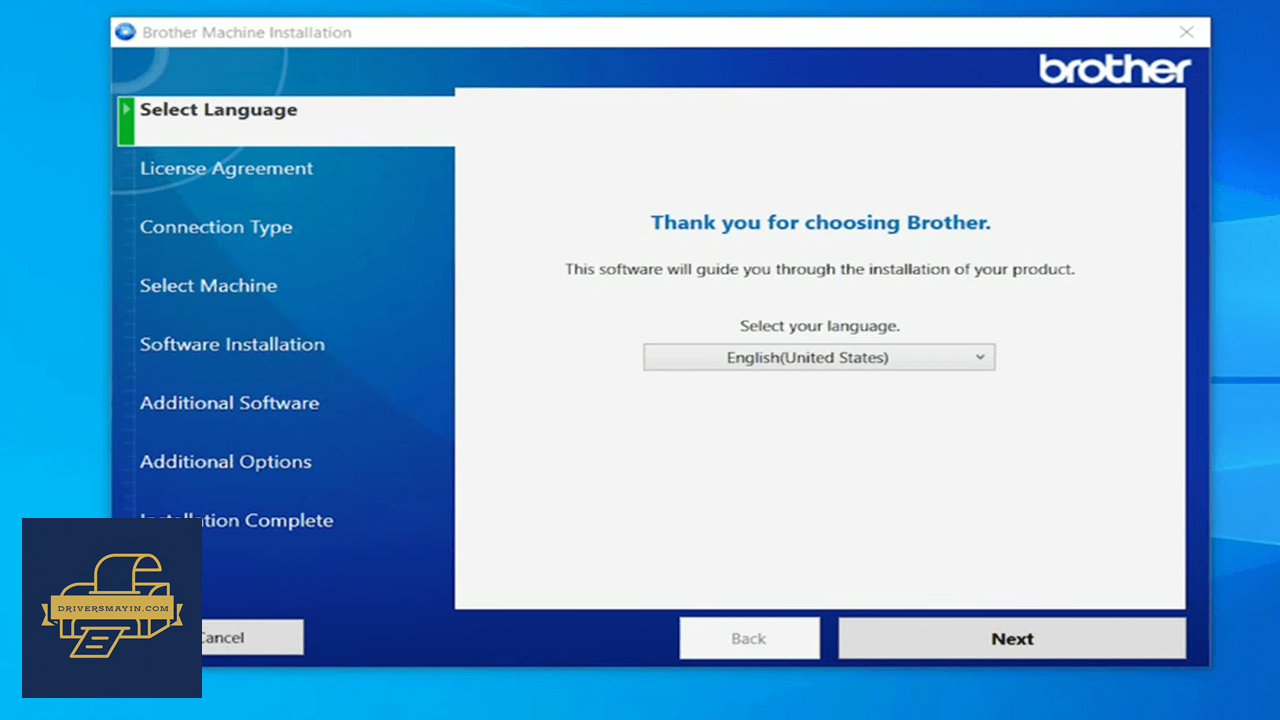
Task: Close the Brother Machine Installation window
Action: (1186, 32)
